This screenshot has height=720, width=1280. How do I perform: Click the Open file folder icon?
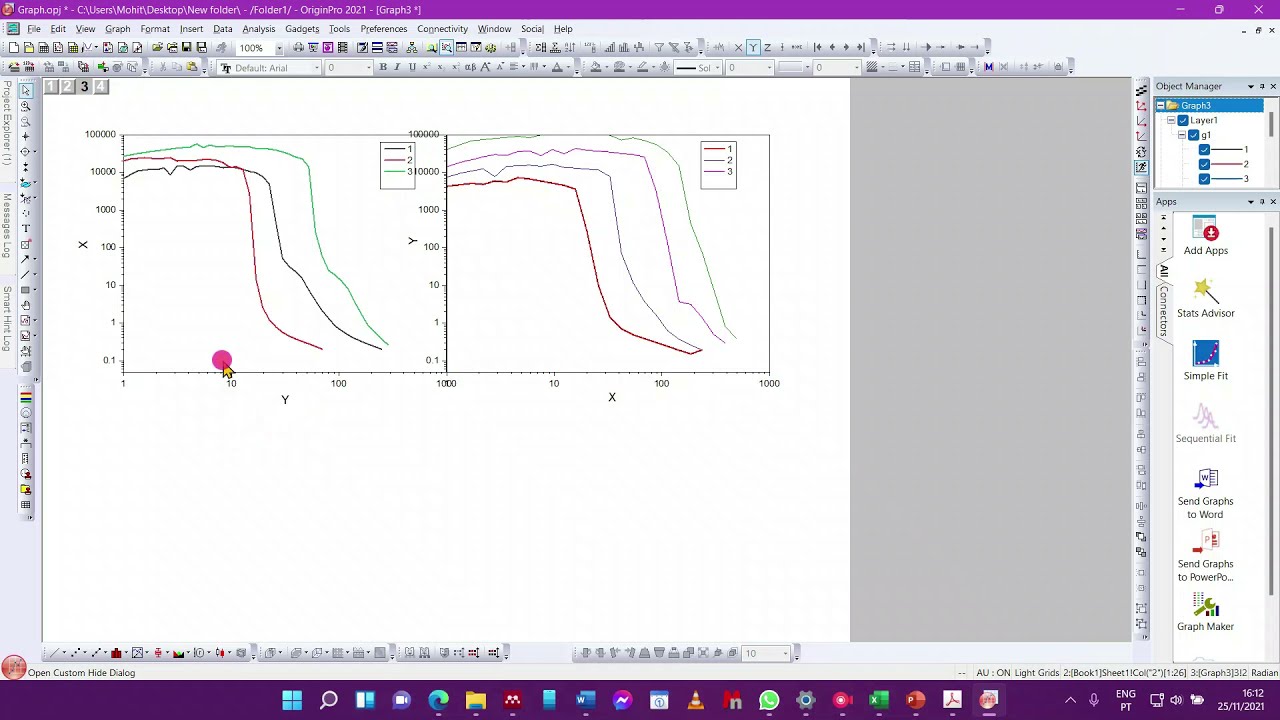coord(157,47)
